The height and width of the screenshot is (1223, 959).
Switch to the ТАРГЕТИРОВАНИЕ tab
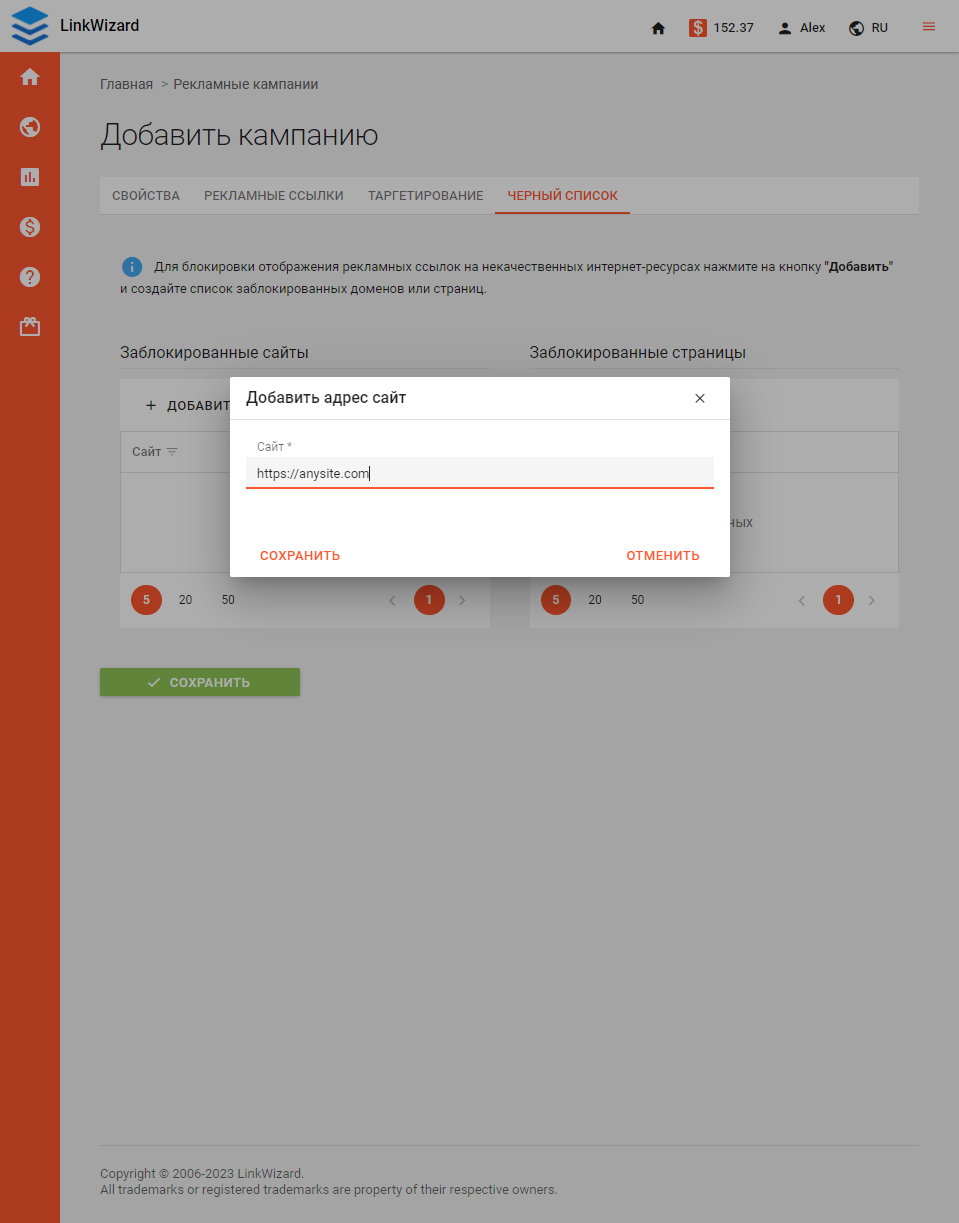click(425, 196)
